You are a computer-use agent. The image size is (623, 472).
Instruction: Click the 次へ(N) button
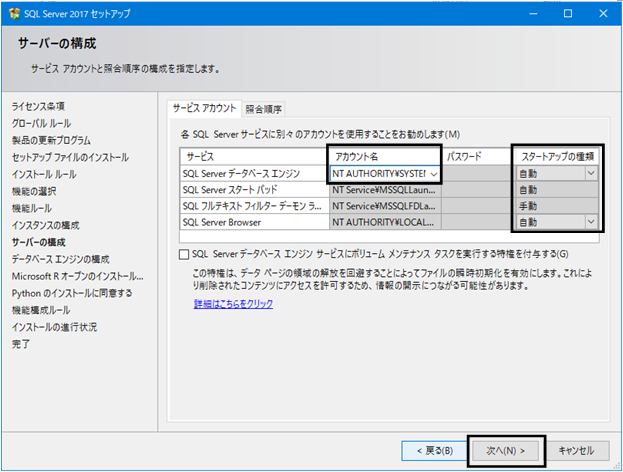(505, 451)
